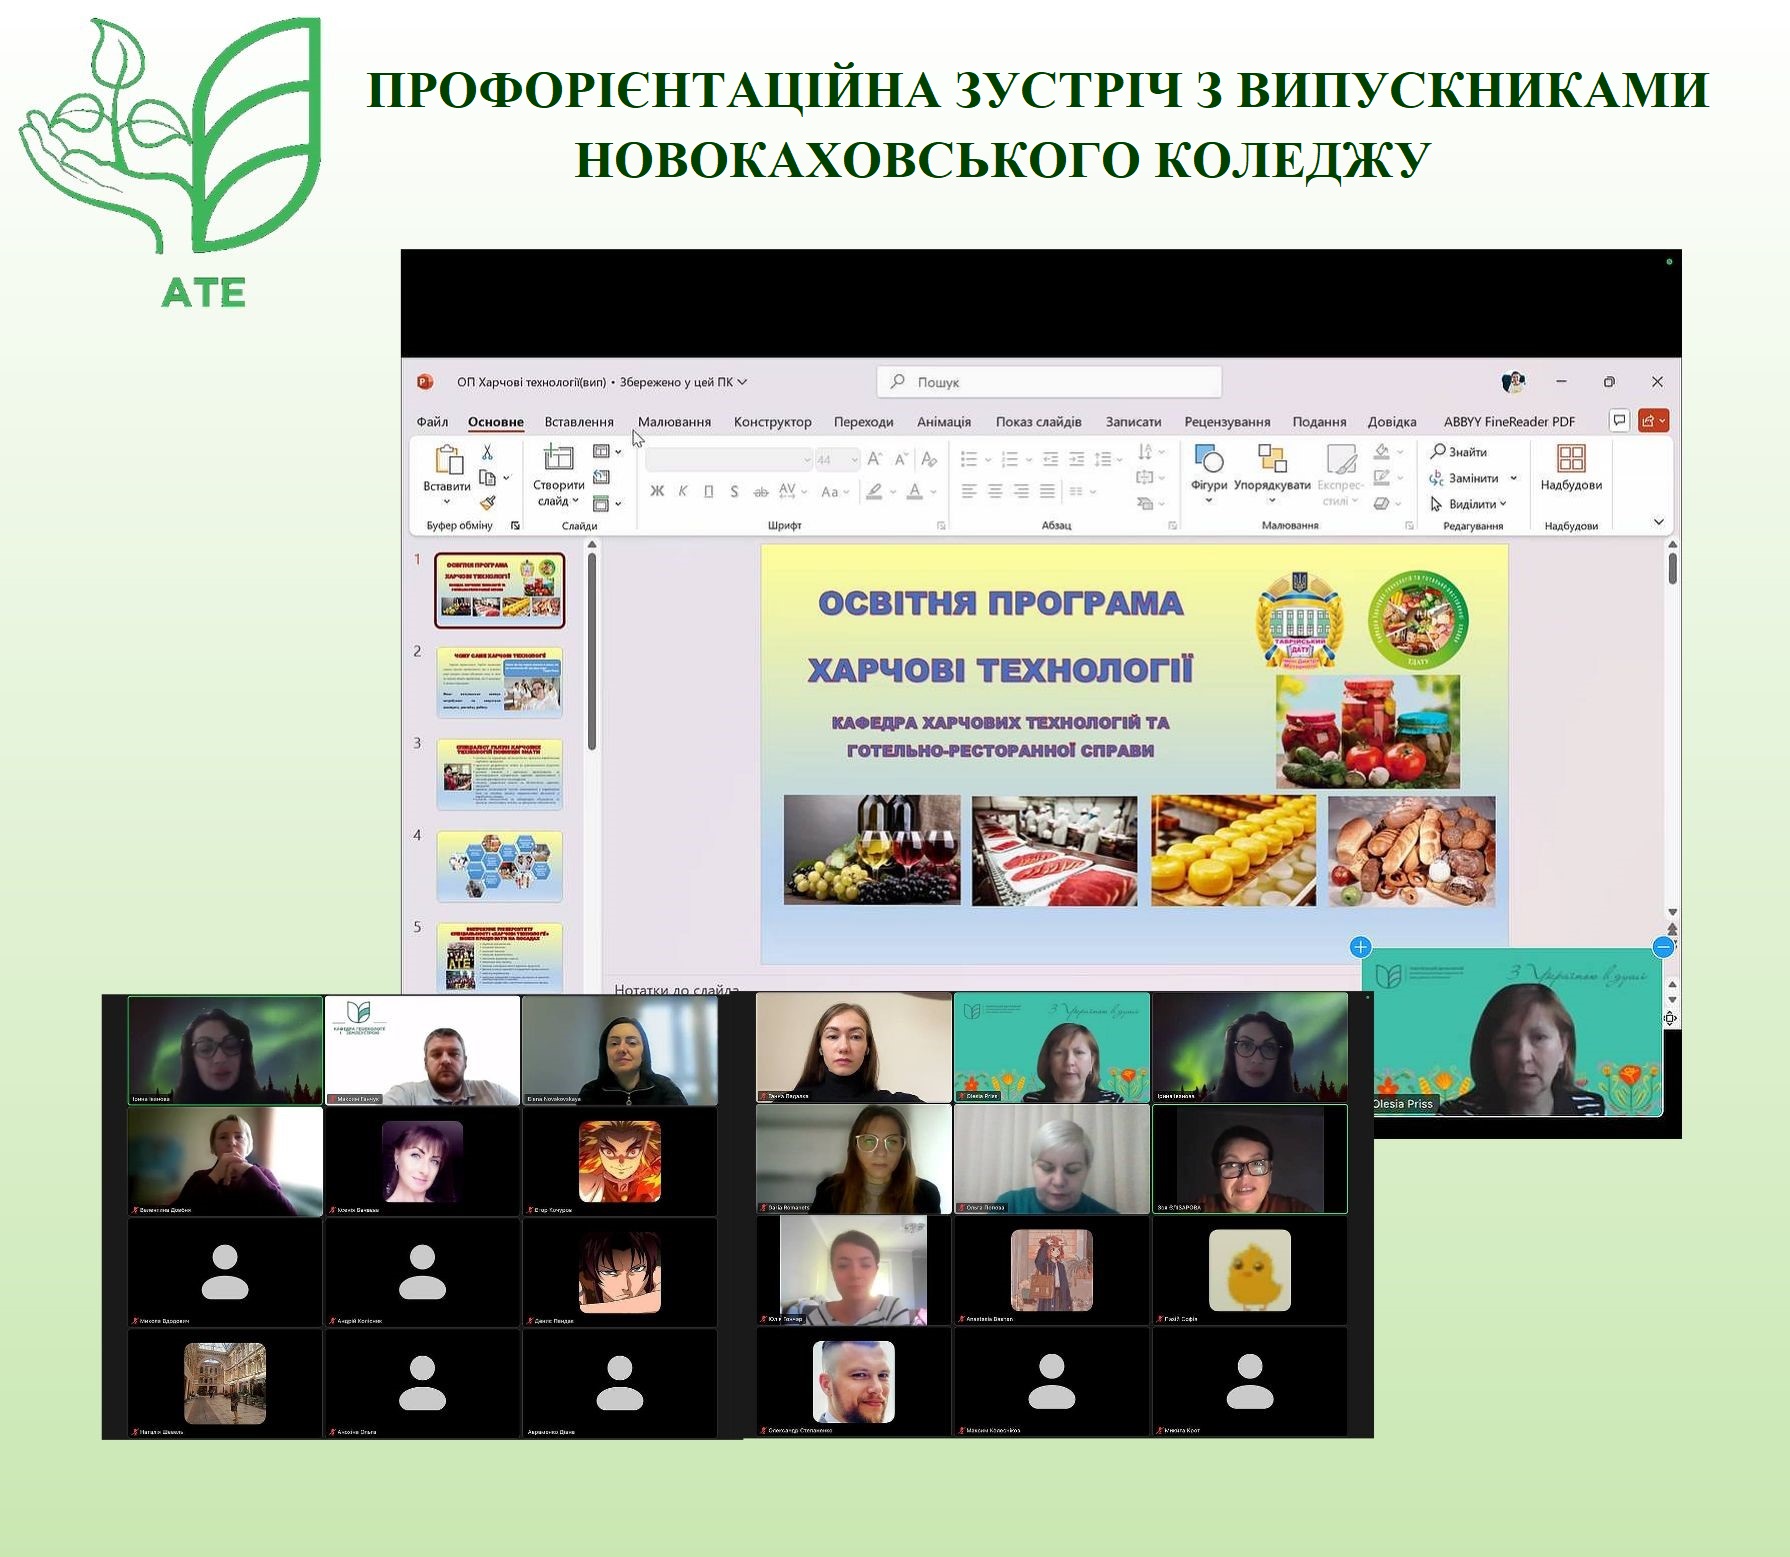The width and height of the screenshot is (1790, 1557).
Task: Expand the Створити слайд dropdown arrow
Action: coord(576,500)
